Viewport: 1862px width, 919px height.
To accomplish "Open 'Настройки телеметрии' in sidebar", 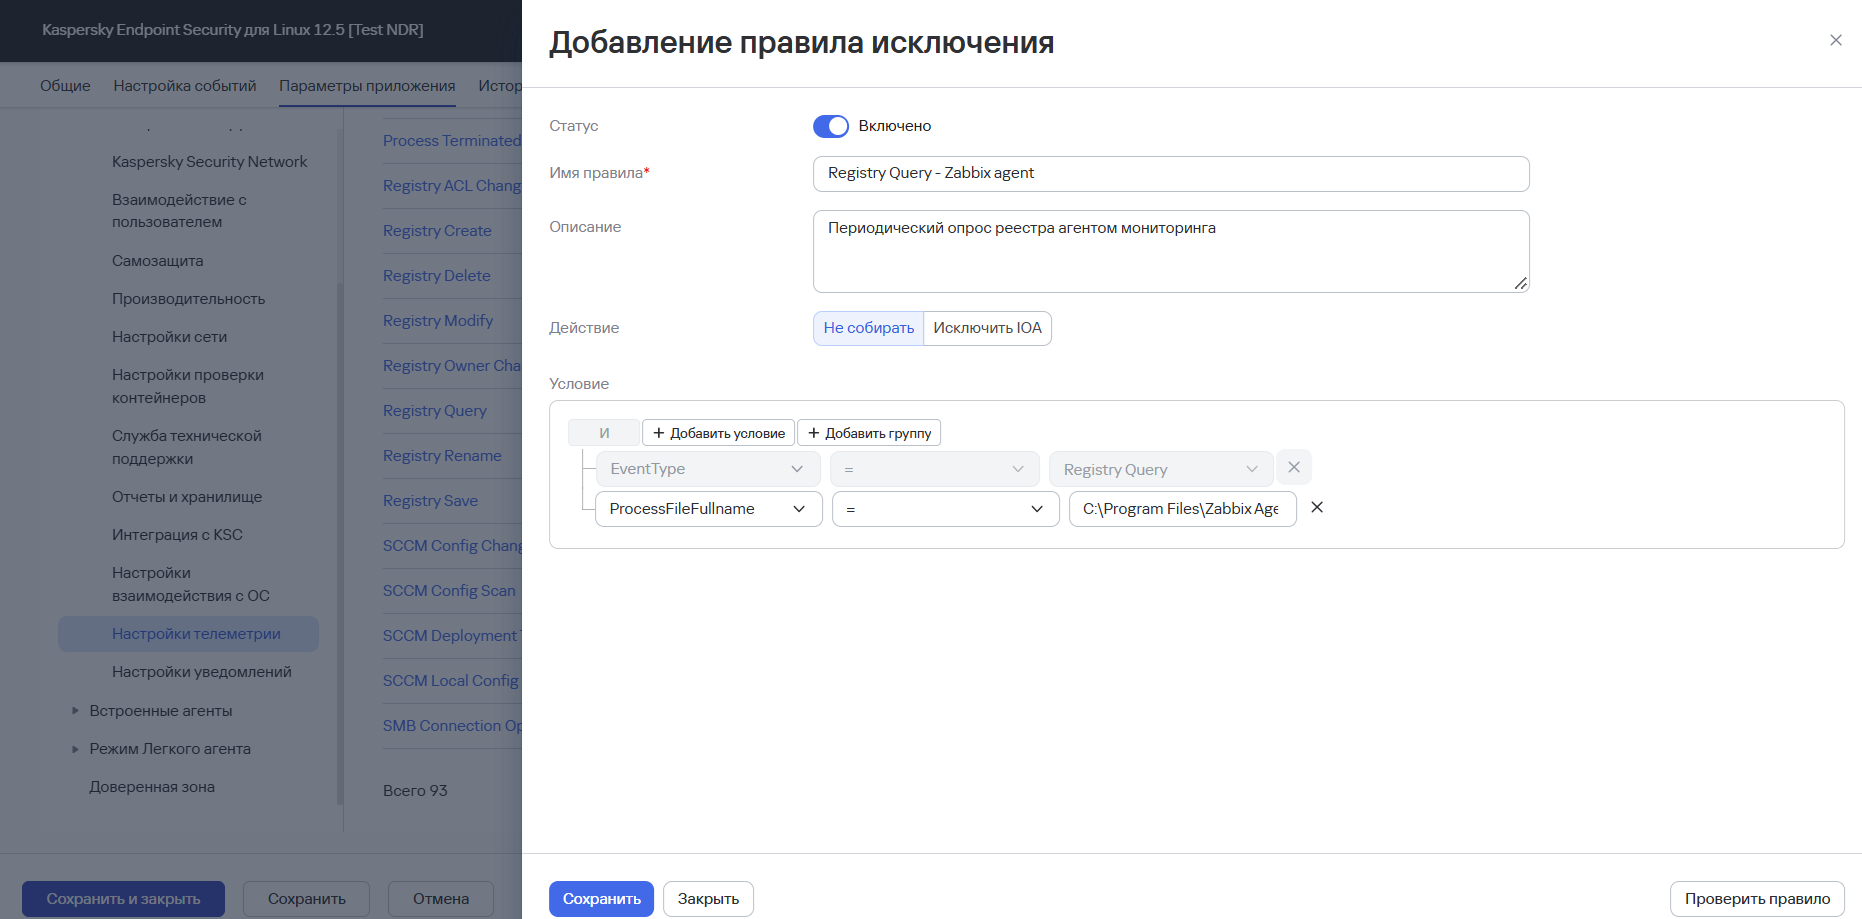I will pyautogui.click(x=188, y=634).
